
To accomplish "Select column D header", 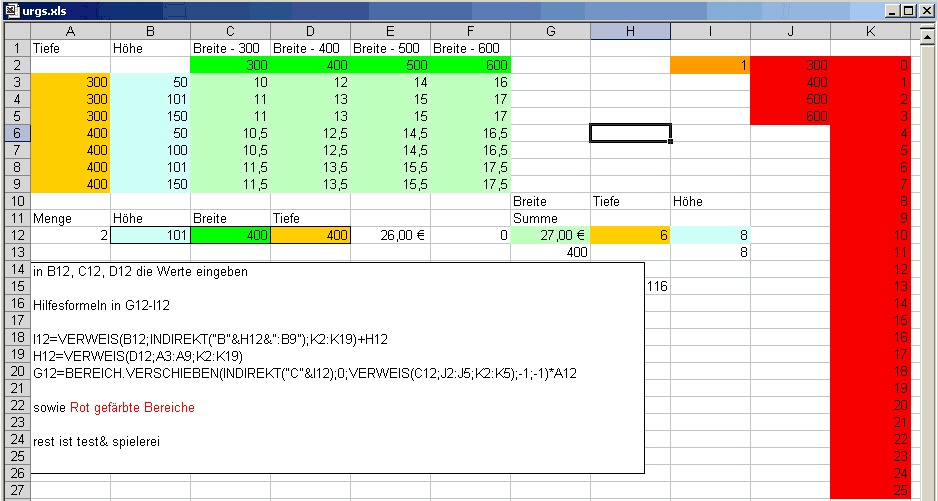I will tap(310, 31).
